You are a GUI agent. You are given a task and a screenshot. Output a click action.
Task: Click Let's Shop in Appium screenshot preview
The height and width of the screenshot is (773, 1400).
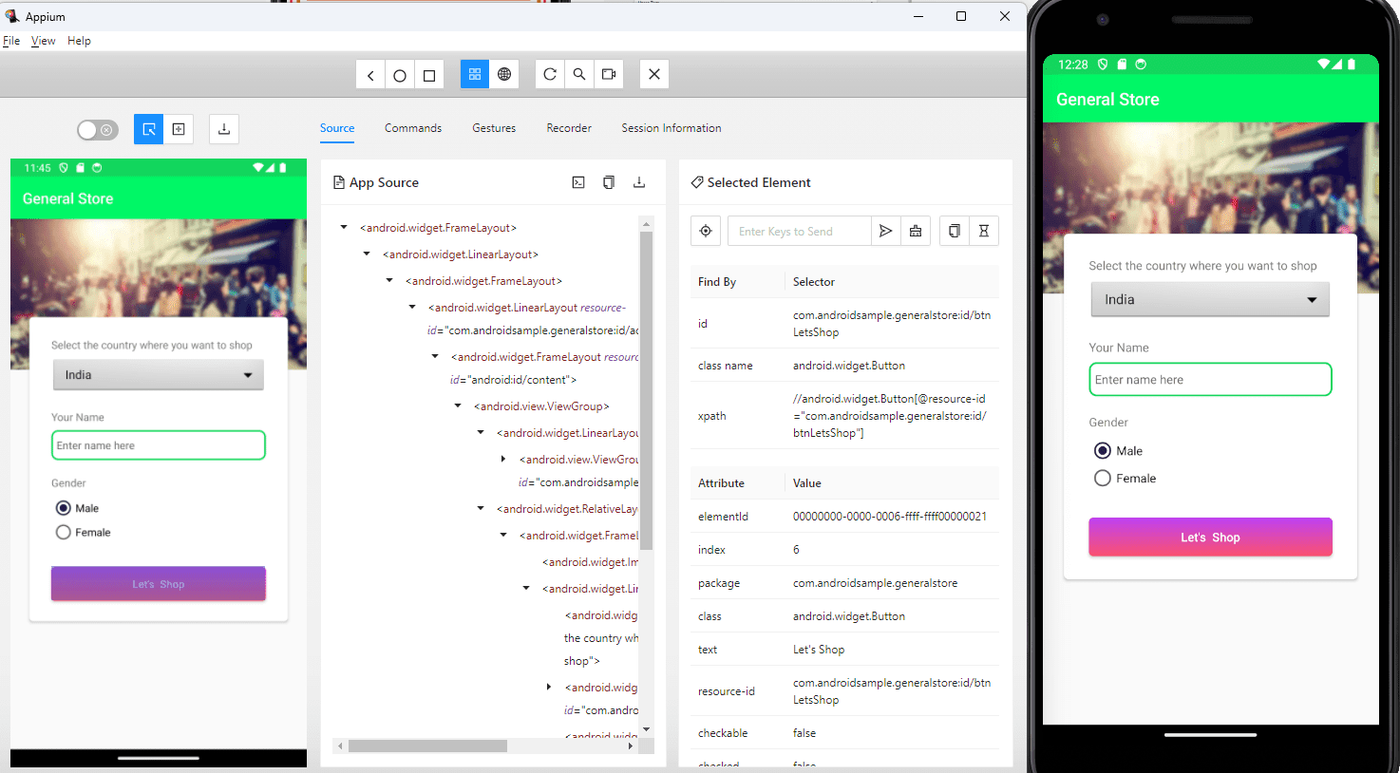pyautogui.click(x=158, y=584)
